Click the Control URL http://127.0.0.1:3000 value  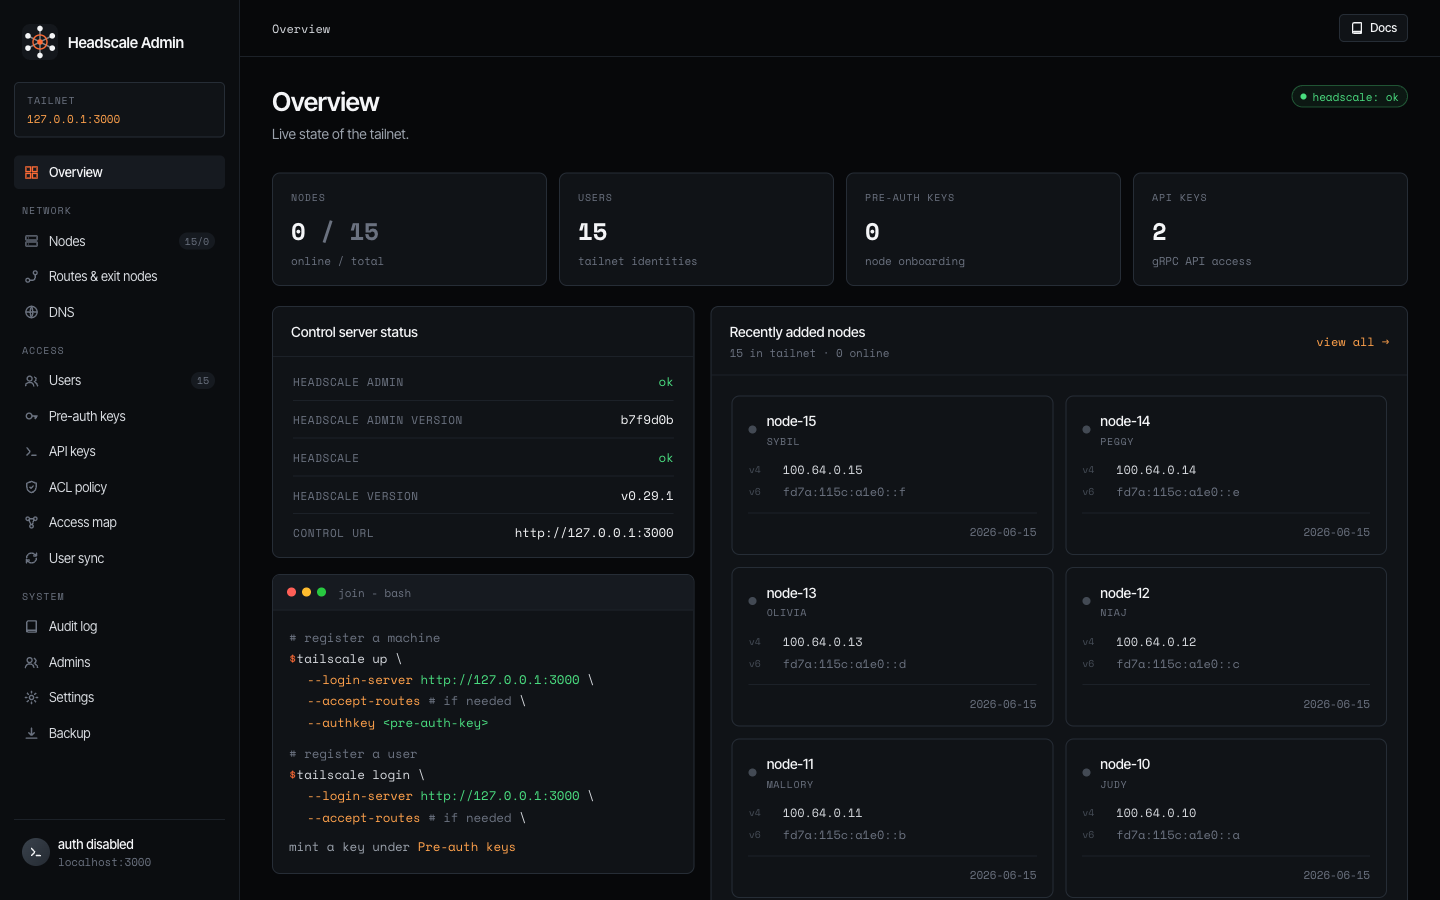point(594,533)
